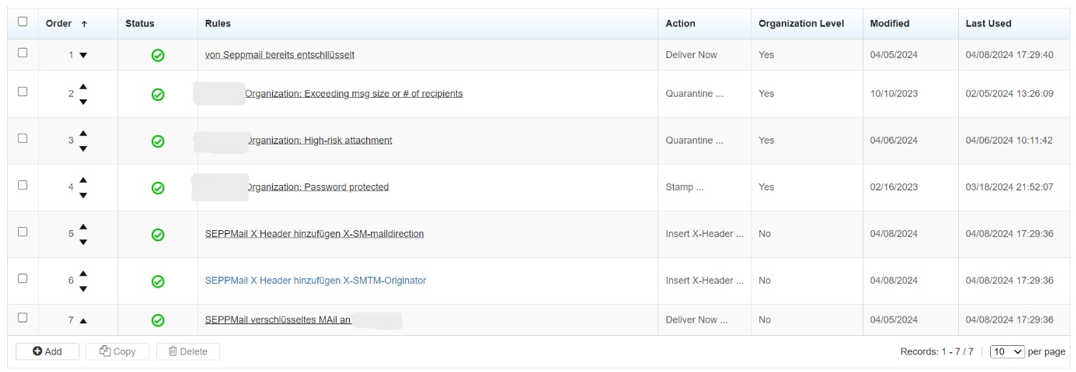Image resolution: width=1076 pixels, height=372 pixels.
Task: Check the box for X-SM-maildirection rule
Action: tap(23, 231)
